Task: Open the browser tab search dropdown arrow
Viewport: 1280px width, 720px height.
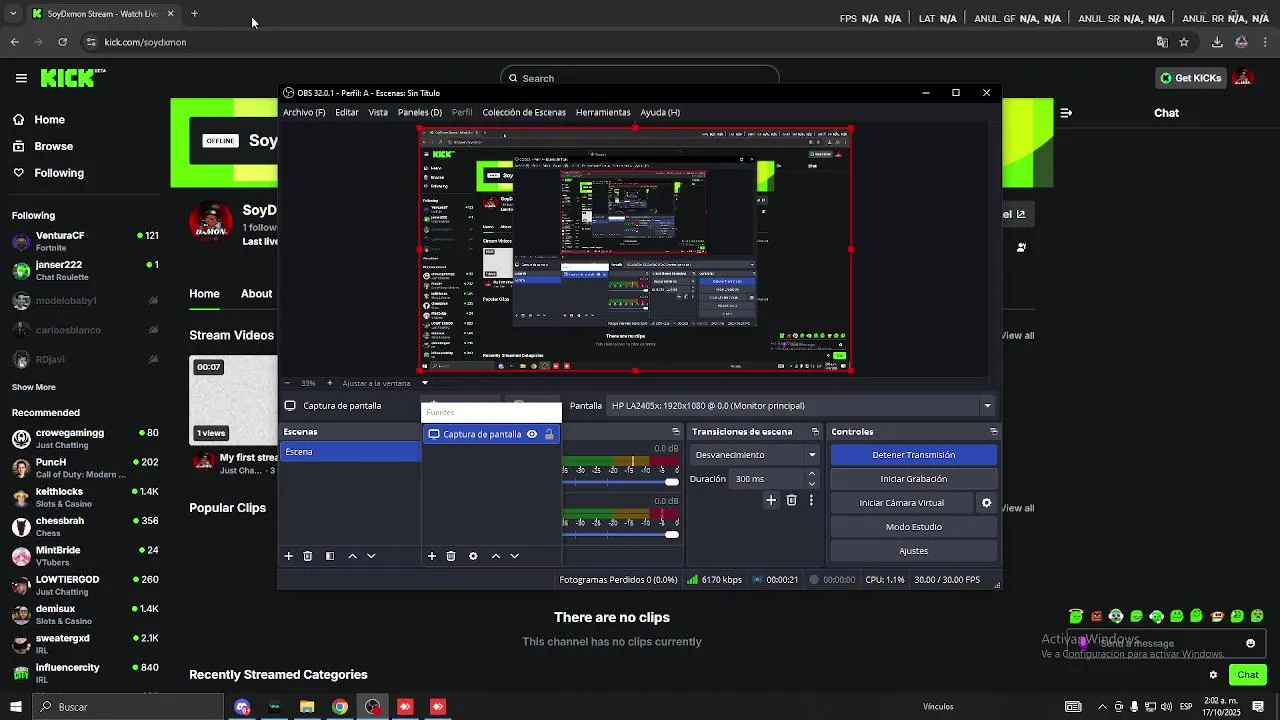Action: pos(13,14)
